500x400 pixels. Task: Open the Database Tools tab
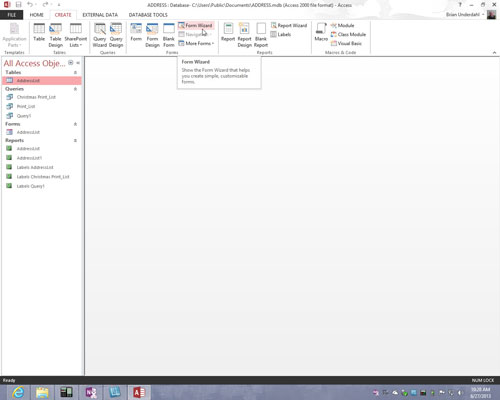click(148, 15)
